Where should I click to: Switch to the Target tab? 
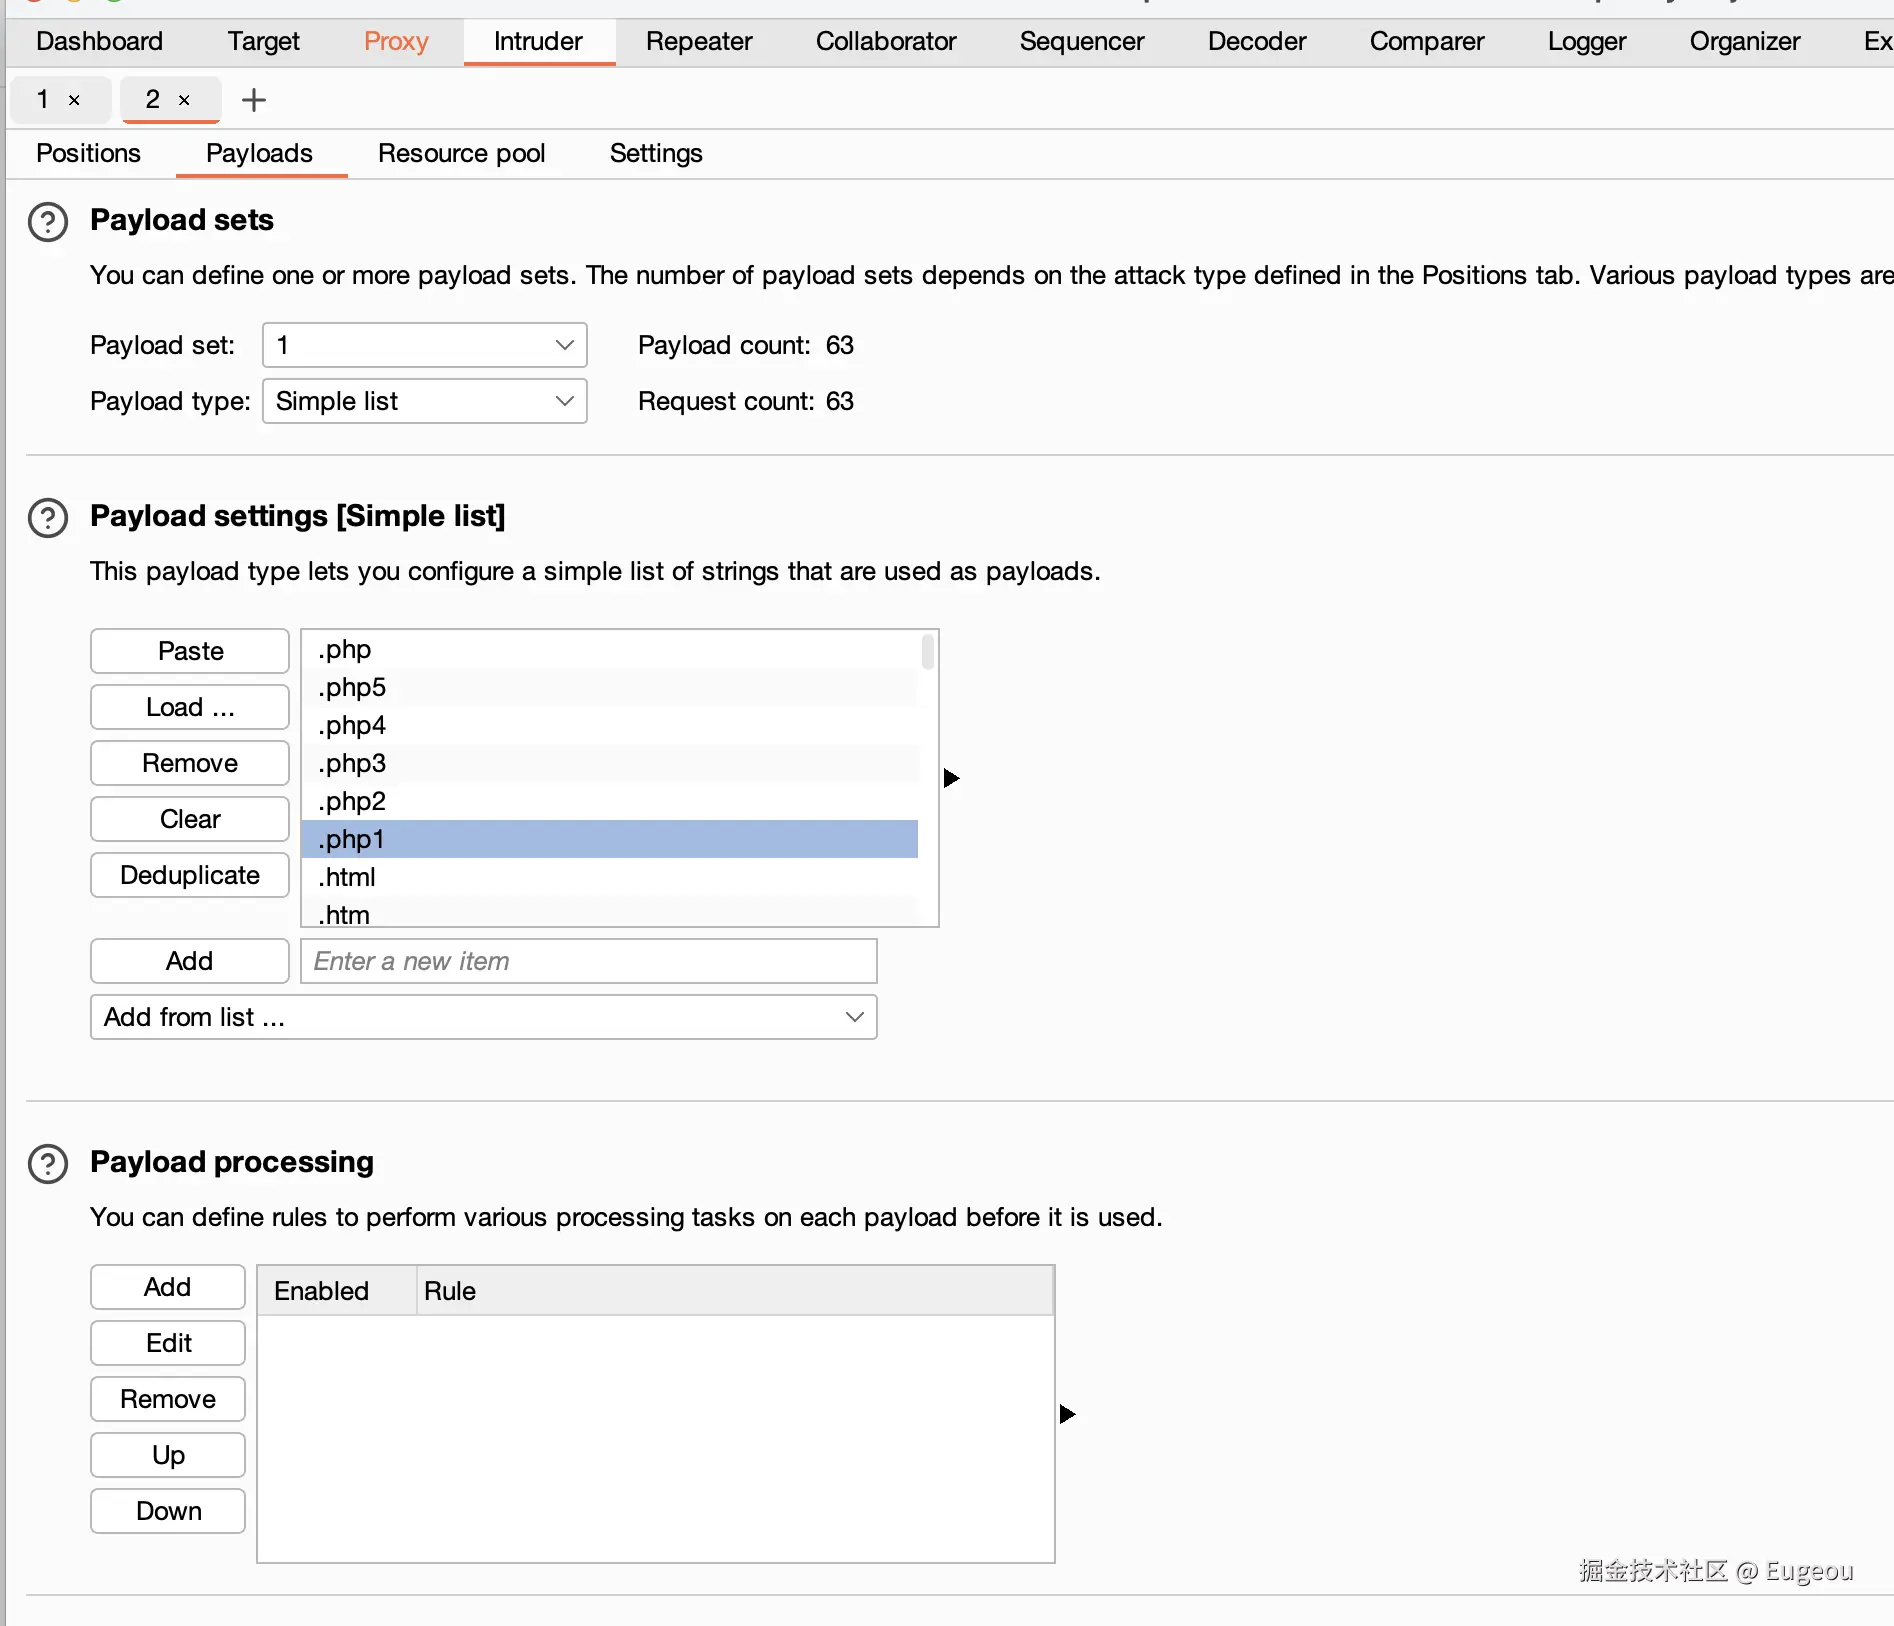click(264, 41)
